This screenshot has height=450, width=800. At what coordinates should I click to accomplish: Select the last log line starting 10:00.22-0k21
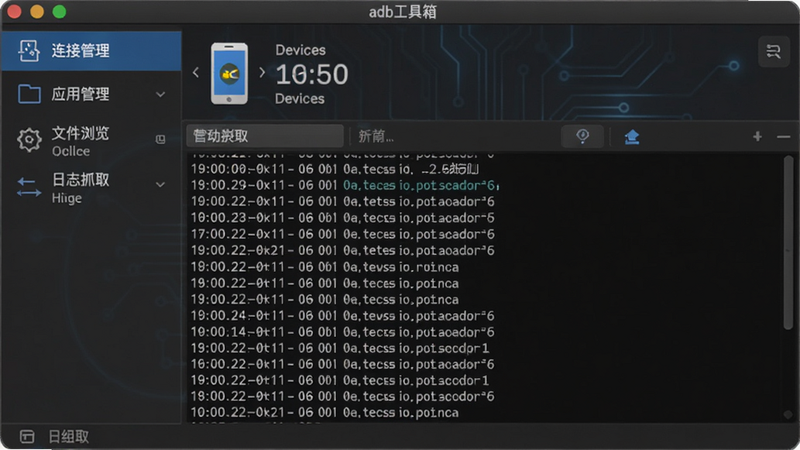click(324, 413)
